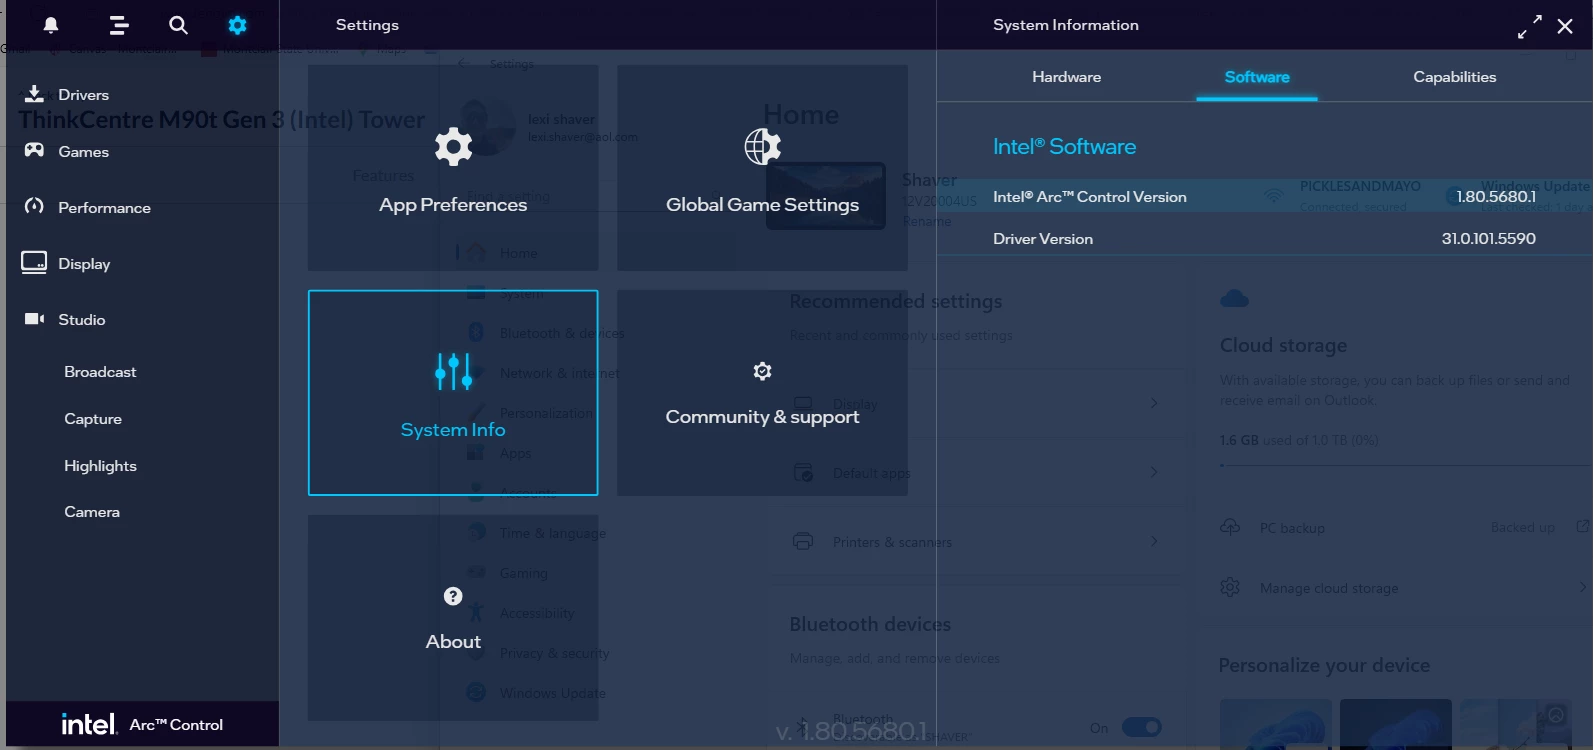The image size is (1593, 750).
Task: Select the Settings gear icon in top bar
Action: pos(237,25)
